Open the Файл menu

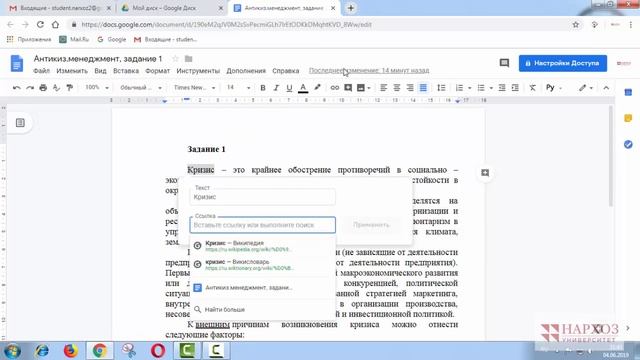41,71
